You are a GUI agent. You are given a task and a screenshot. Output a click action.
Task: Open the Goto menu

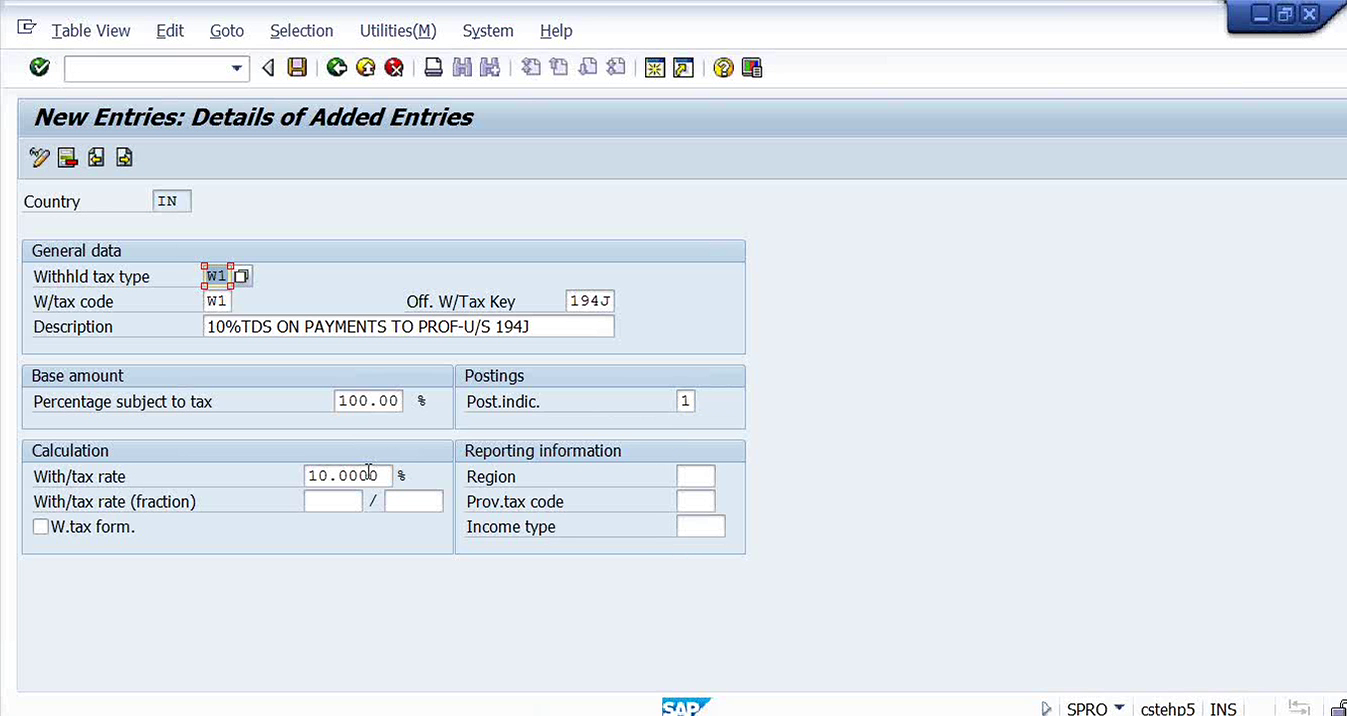tap(227, 31)
